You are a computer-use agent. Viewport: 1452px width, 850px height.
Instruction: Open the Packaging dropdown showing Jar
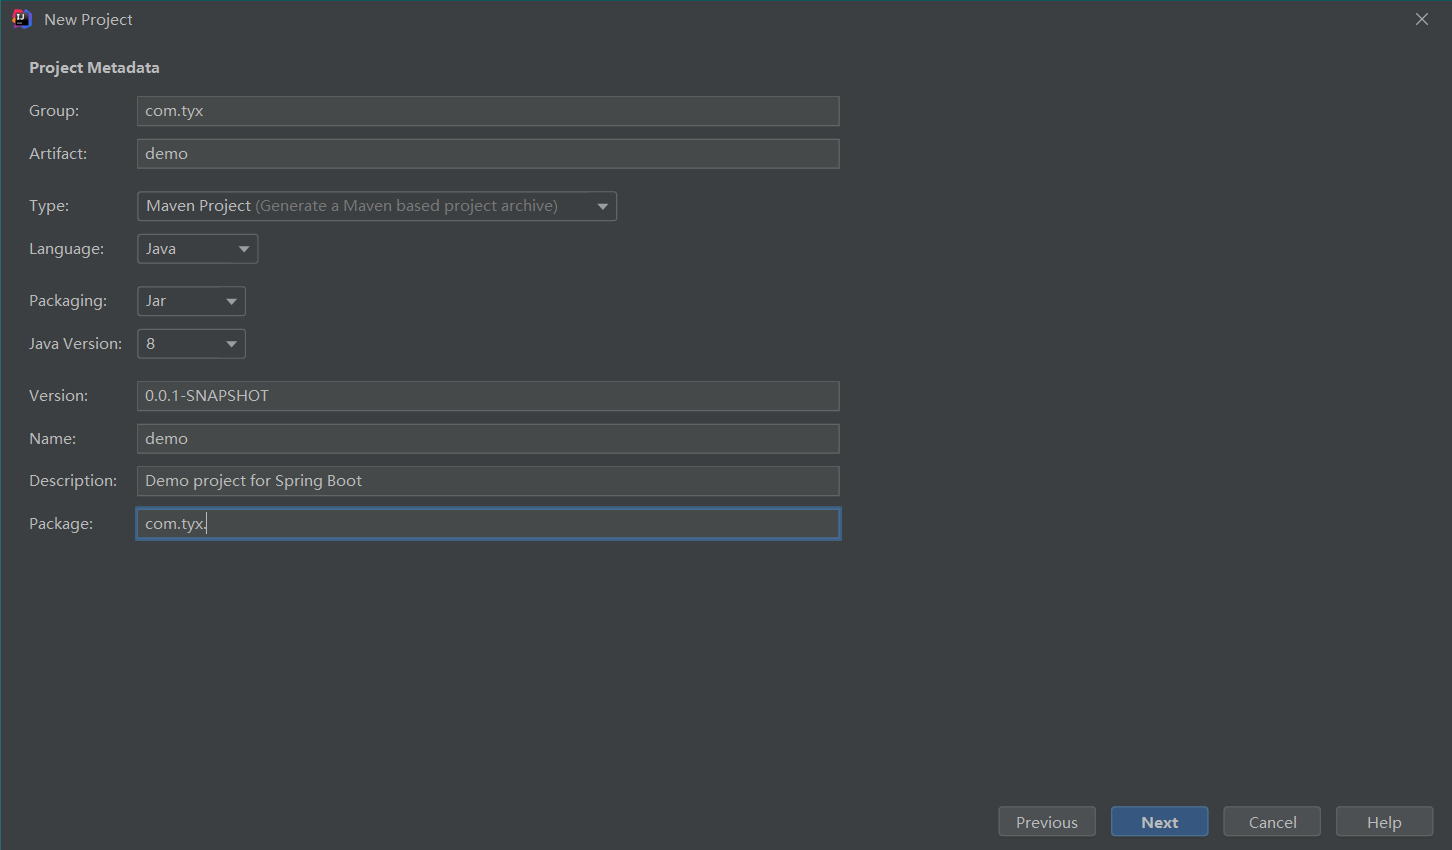click(191, 301)
